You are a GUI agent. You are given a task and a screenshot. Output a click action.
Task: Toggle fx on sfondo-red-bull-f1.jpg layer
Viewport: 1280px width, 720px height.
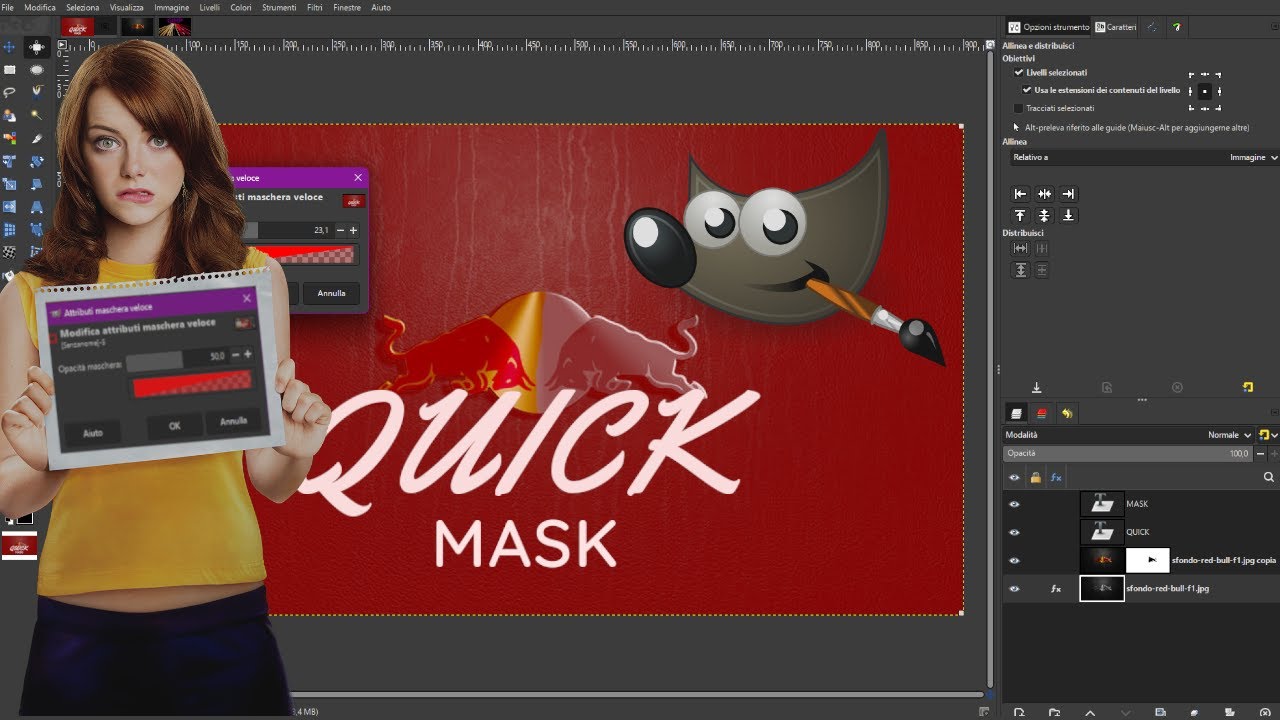click(x=1055, y=589)
